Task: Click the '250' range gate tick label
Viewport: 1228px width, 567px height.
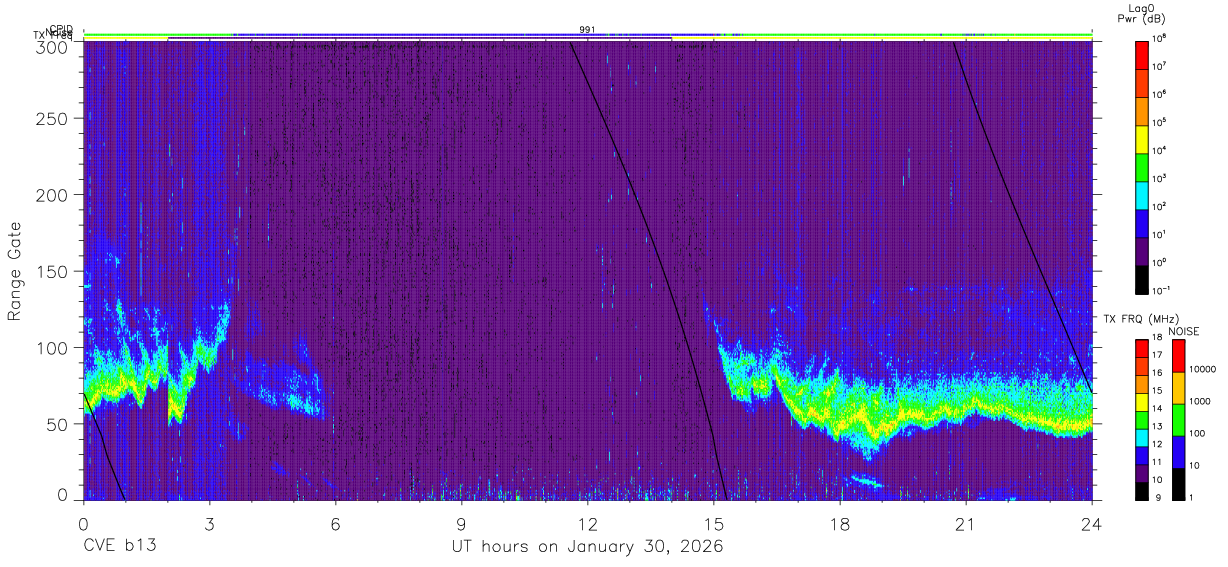Action: click(51, 119)
